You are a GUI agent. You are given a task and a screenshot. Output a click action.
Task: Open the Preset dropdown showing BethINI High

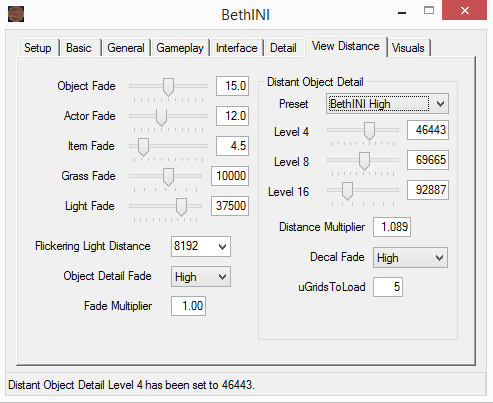tap(387, 104)
